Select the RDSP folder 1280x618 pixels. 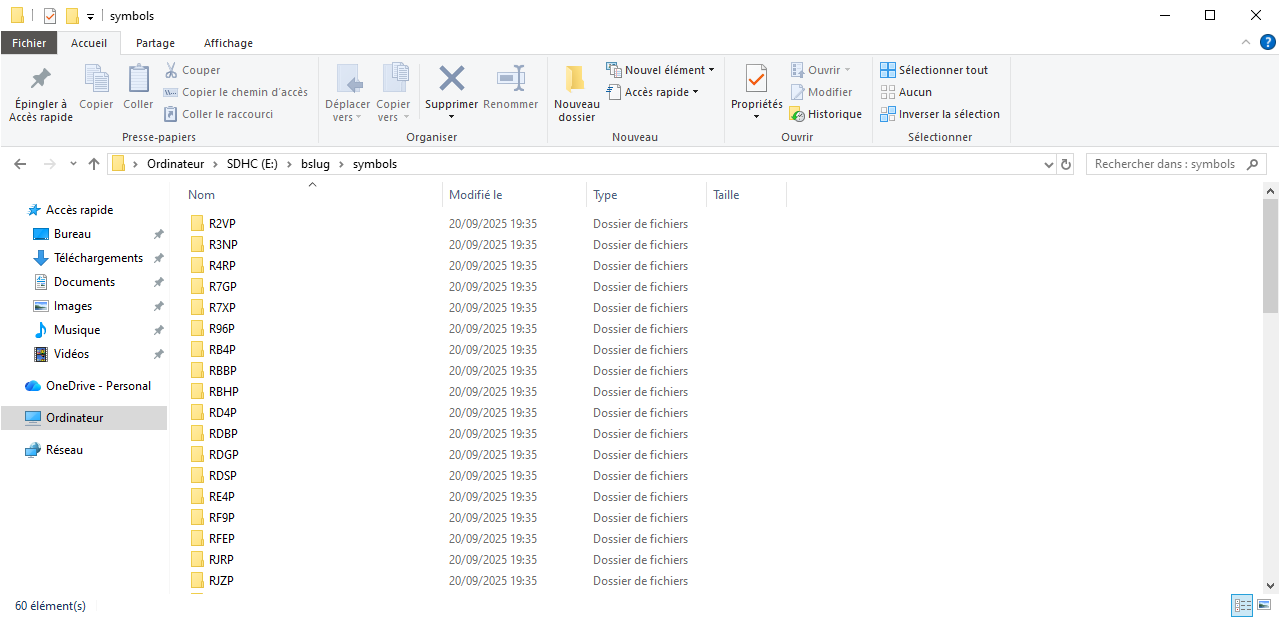click(223, 476)
